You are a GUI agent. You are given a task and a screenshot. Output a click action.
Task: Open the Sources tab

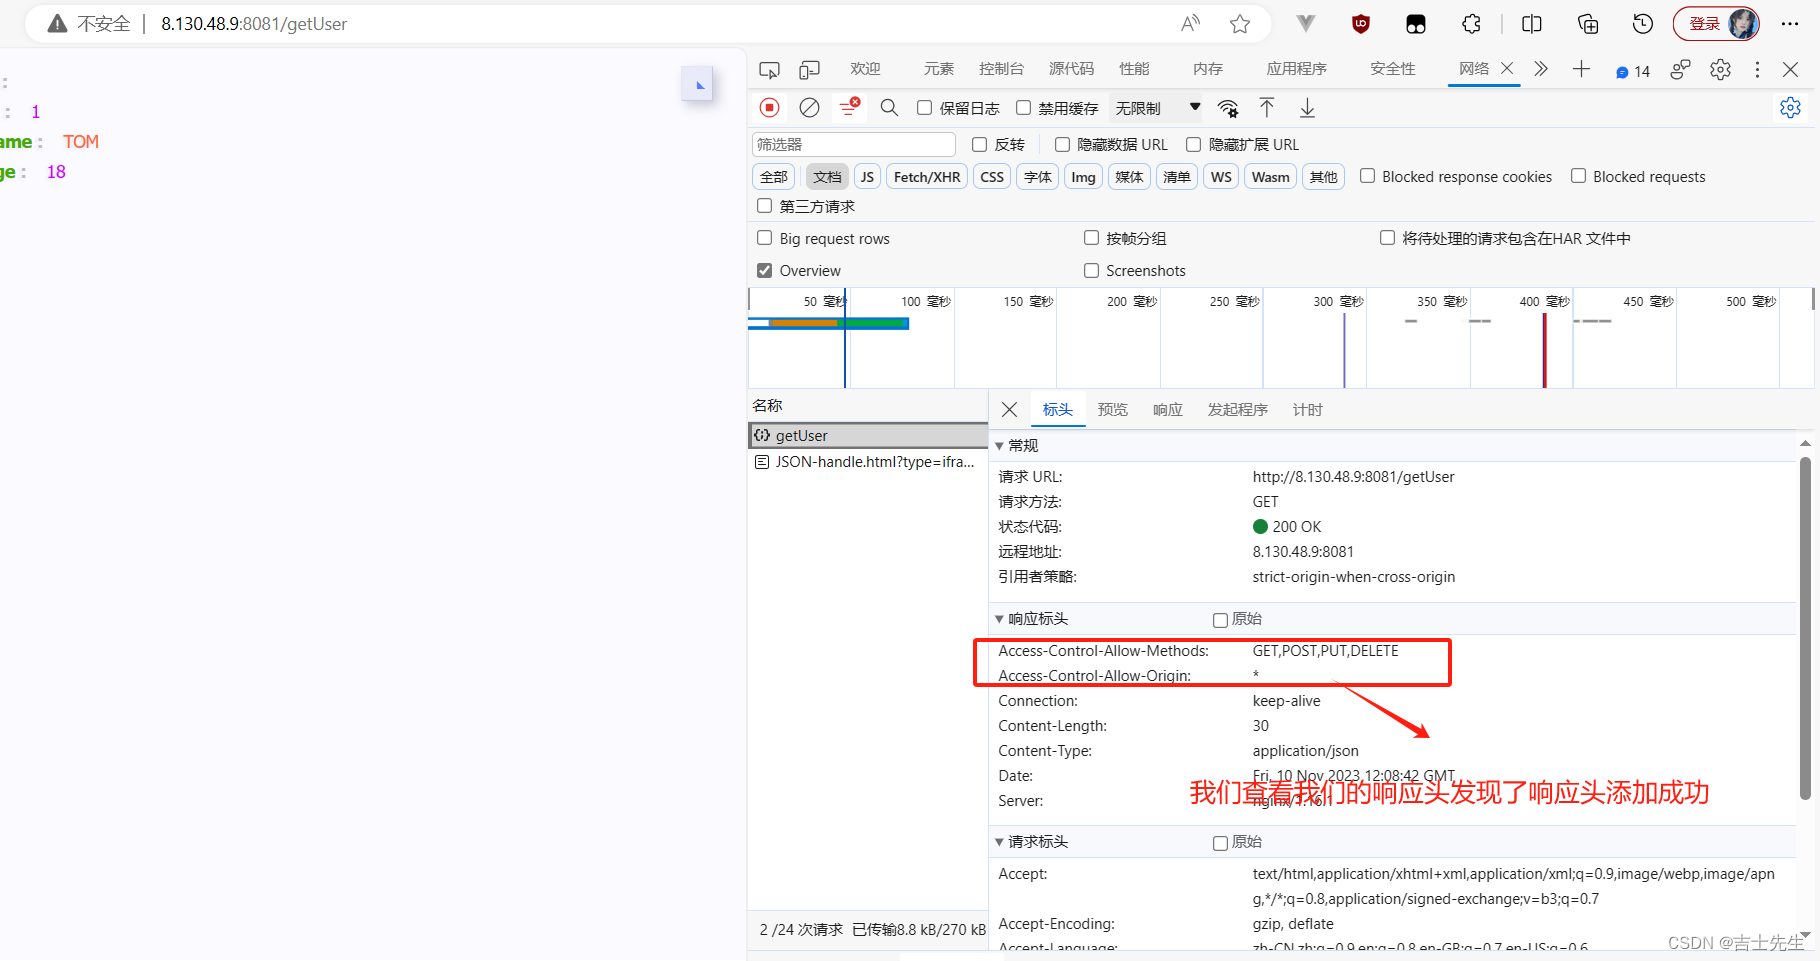coord(1071,69)
